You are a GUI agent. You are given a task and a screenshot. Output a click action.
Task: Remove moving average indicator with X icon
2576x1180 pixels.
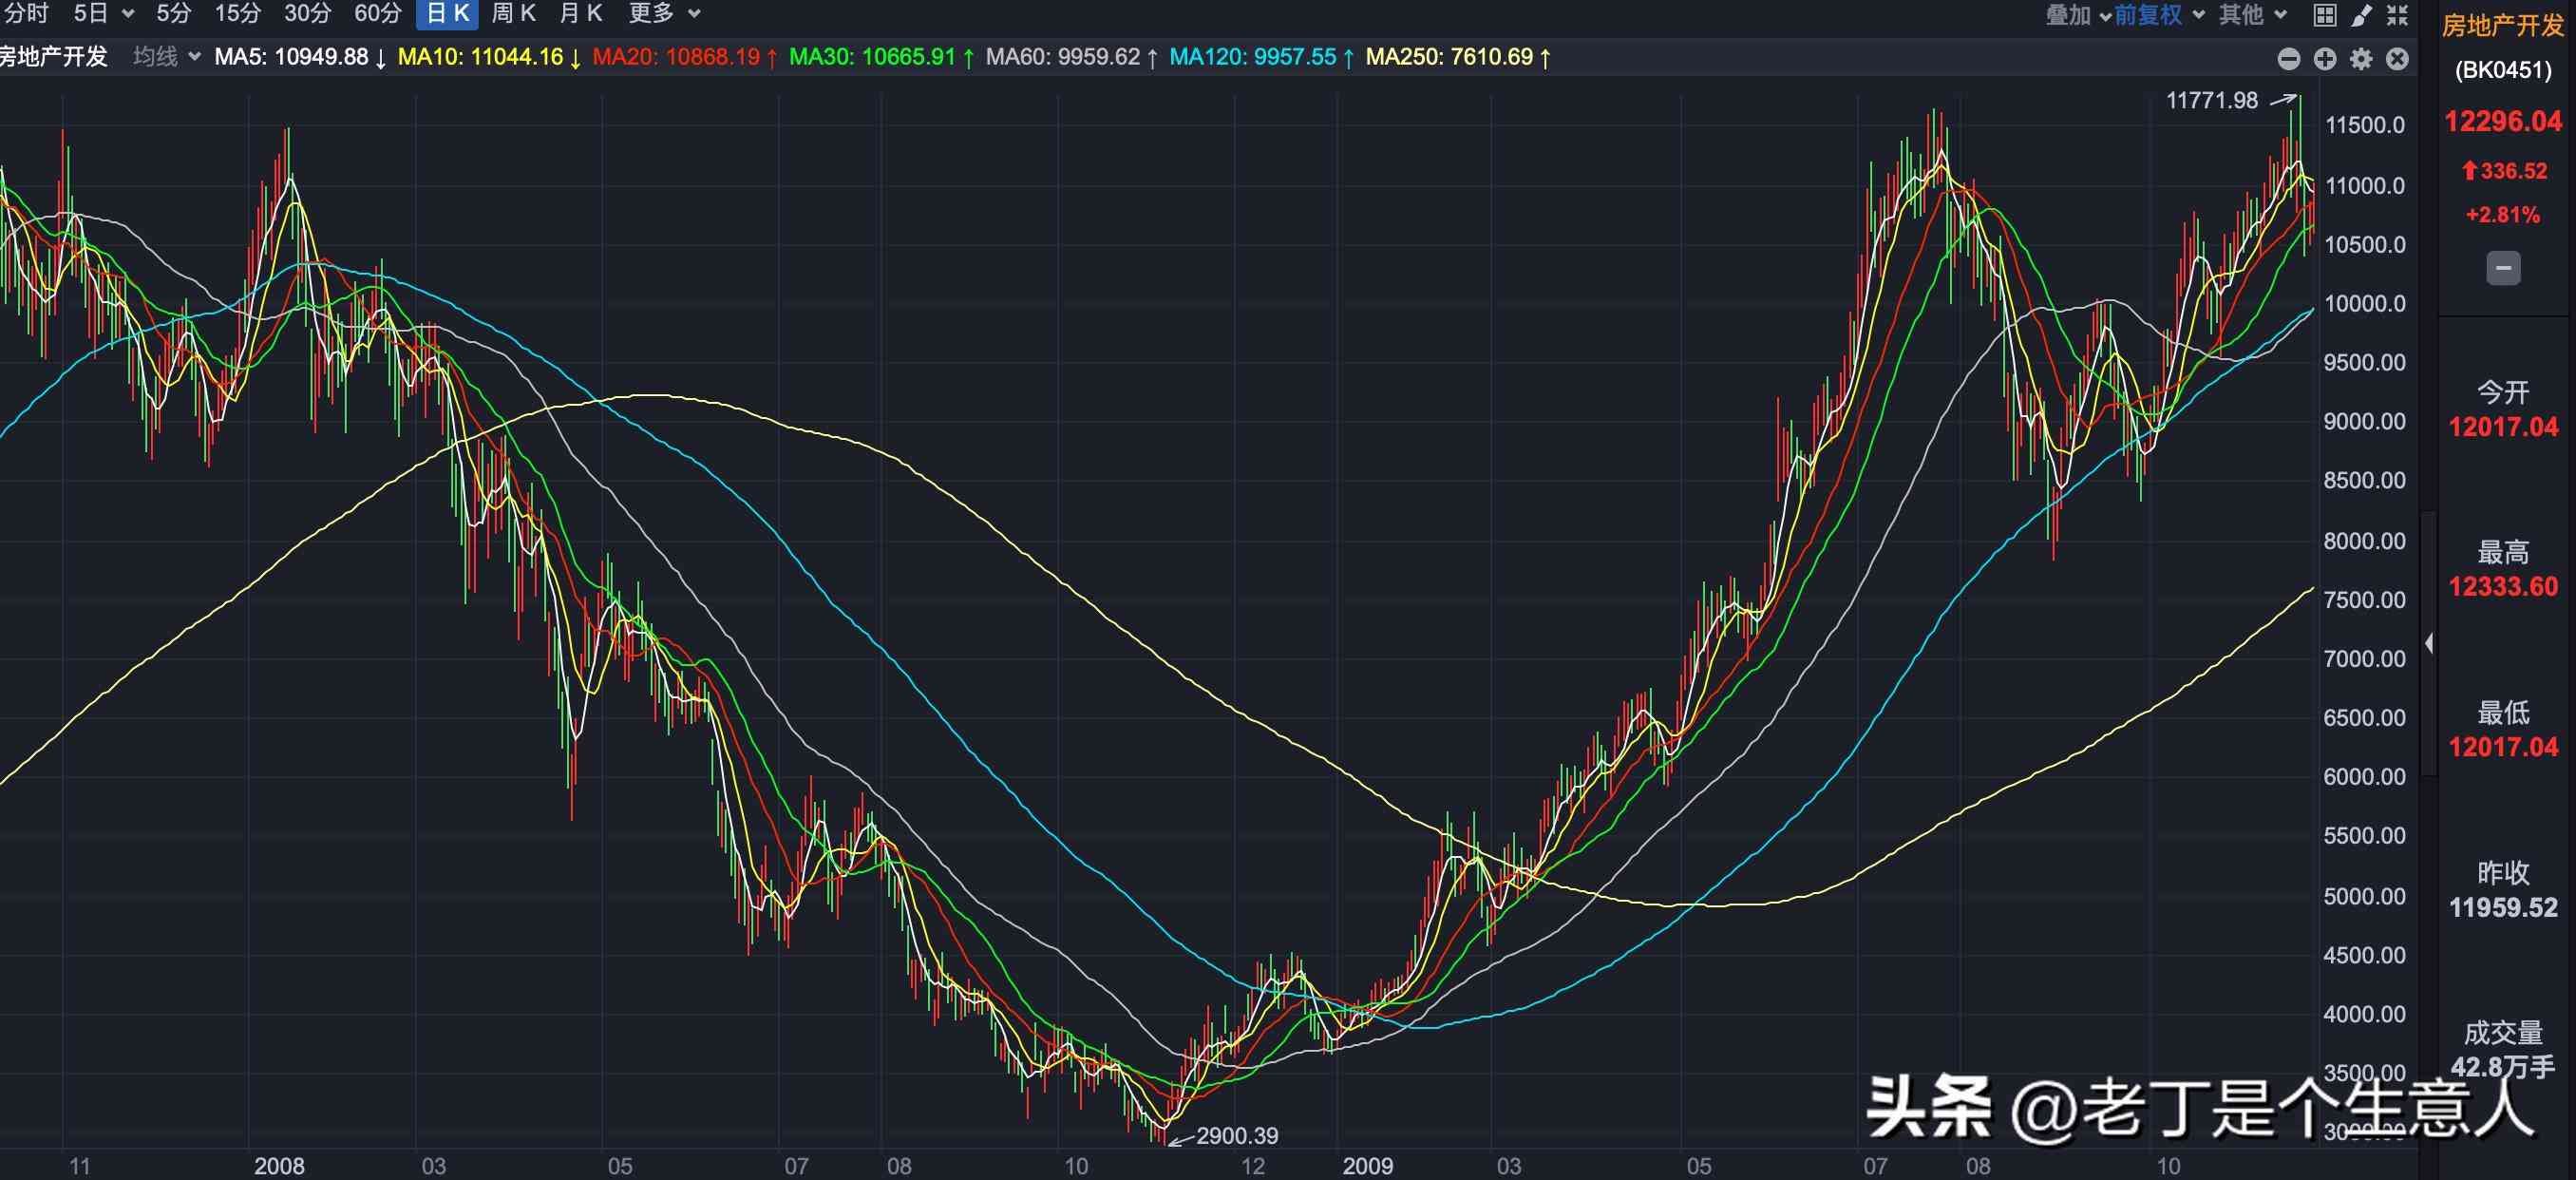tap(2397, 59)
